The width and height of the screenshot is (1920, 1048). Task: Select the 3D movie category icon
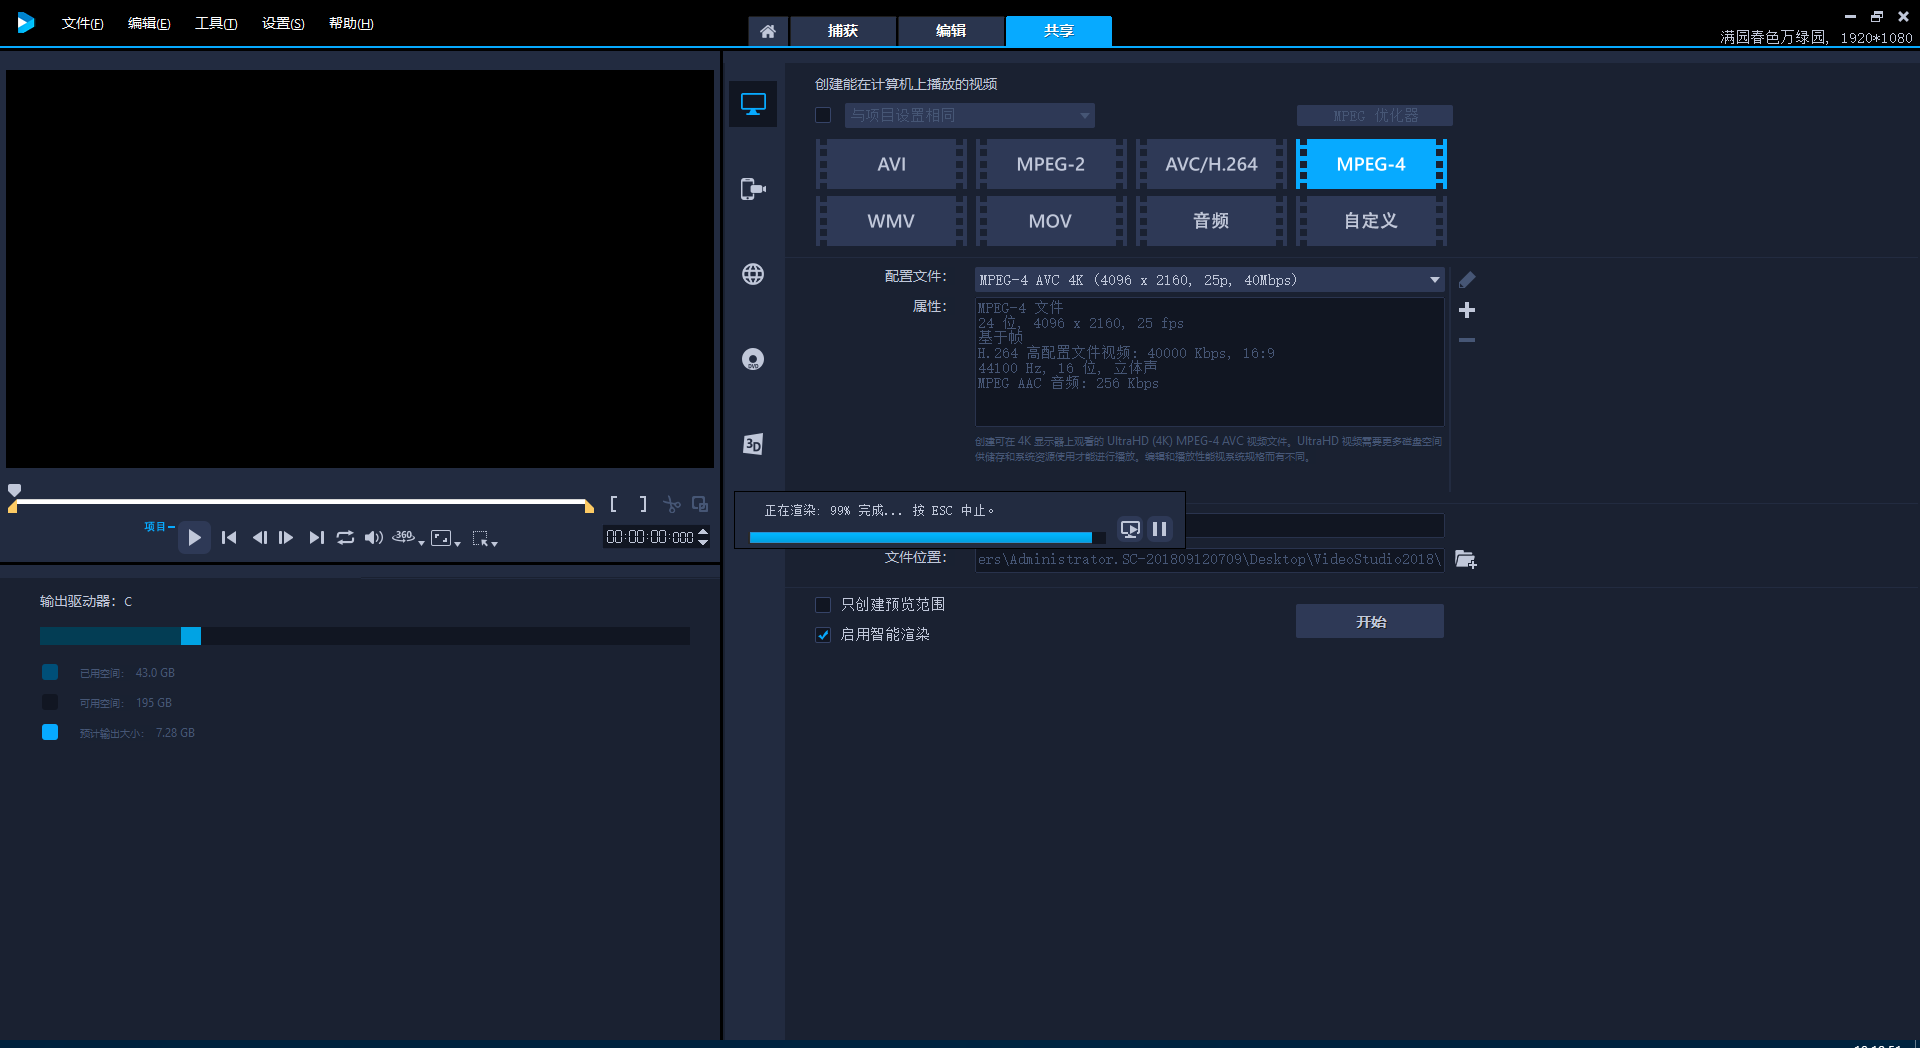tap(753, 444)
